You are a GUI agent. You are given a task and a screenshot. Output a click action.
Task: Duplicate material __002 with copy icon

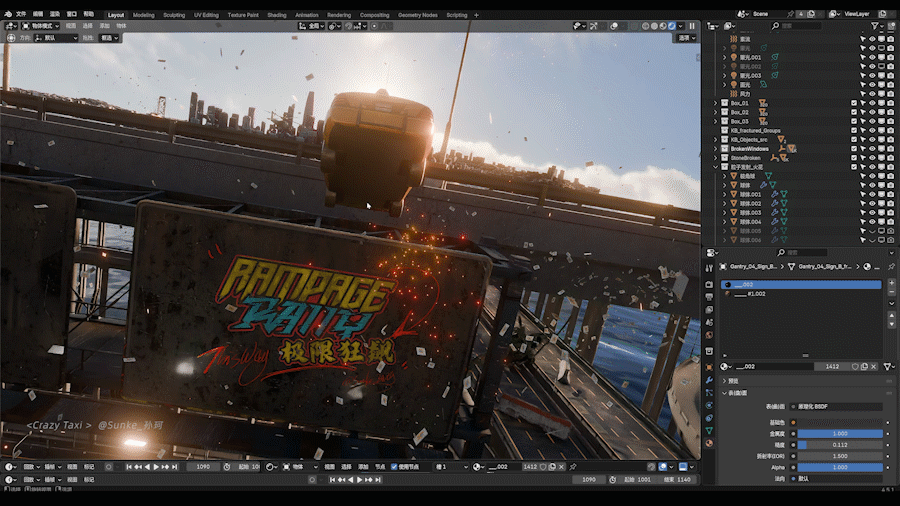tap(864, 367)
